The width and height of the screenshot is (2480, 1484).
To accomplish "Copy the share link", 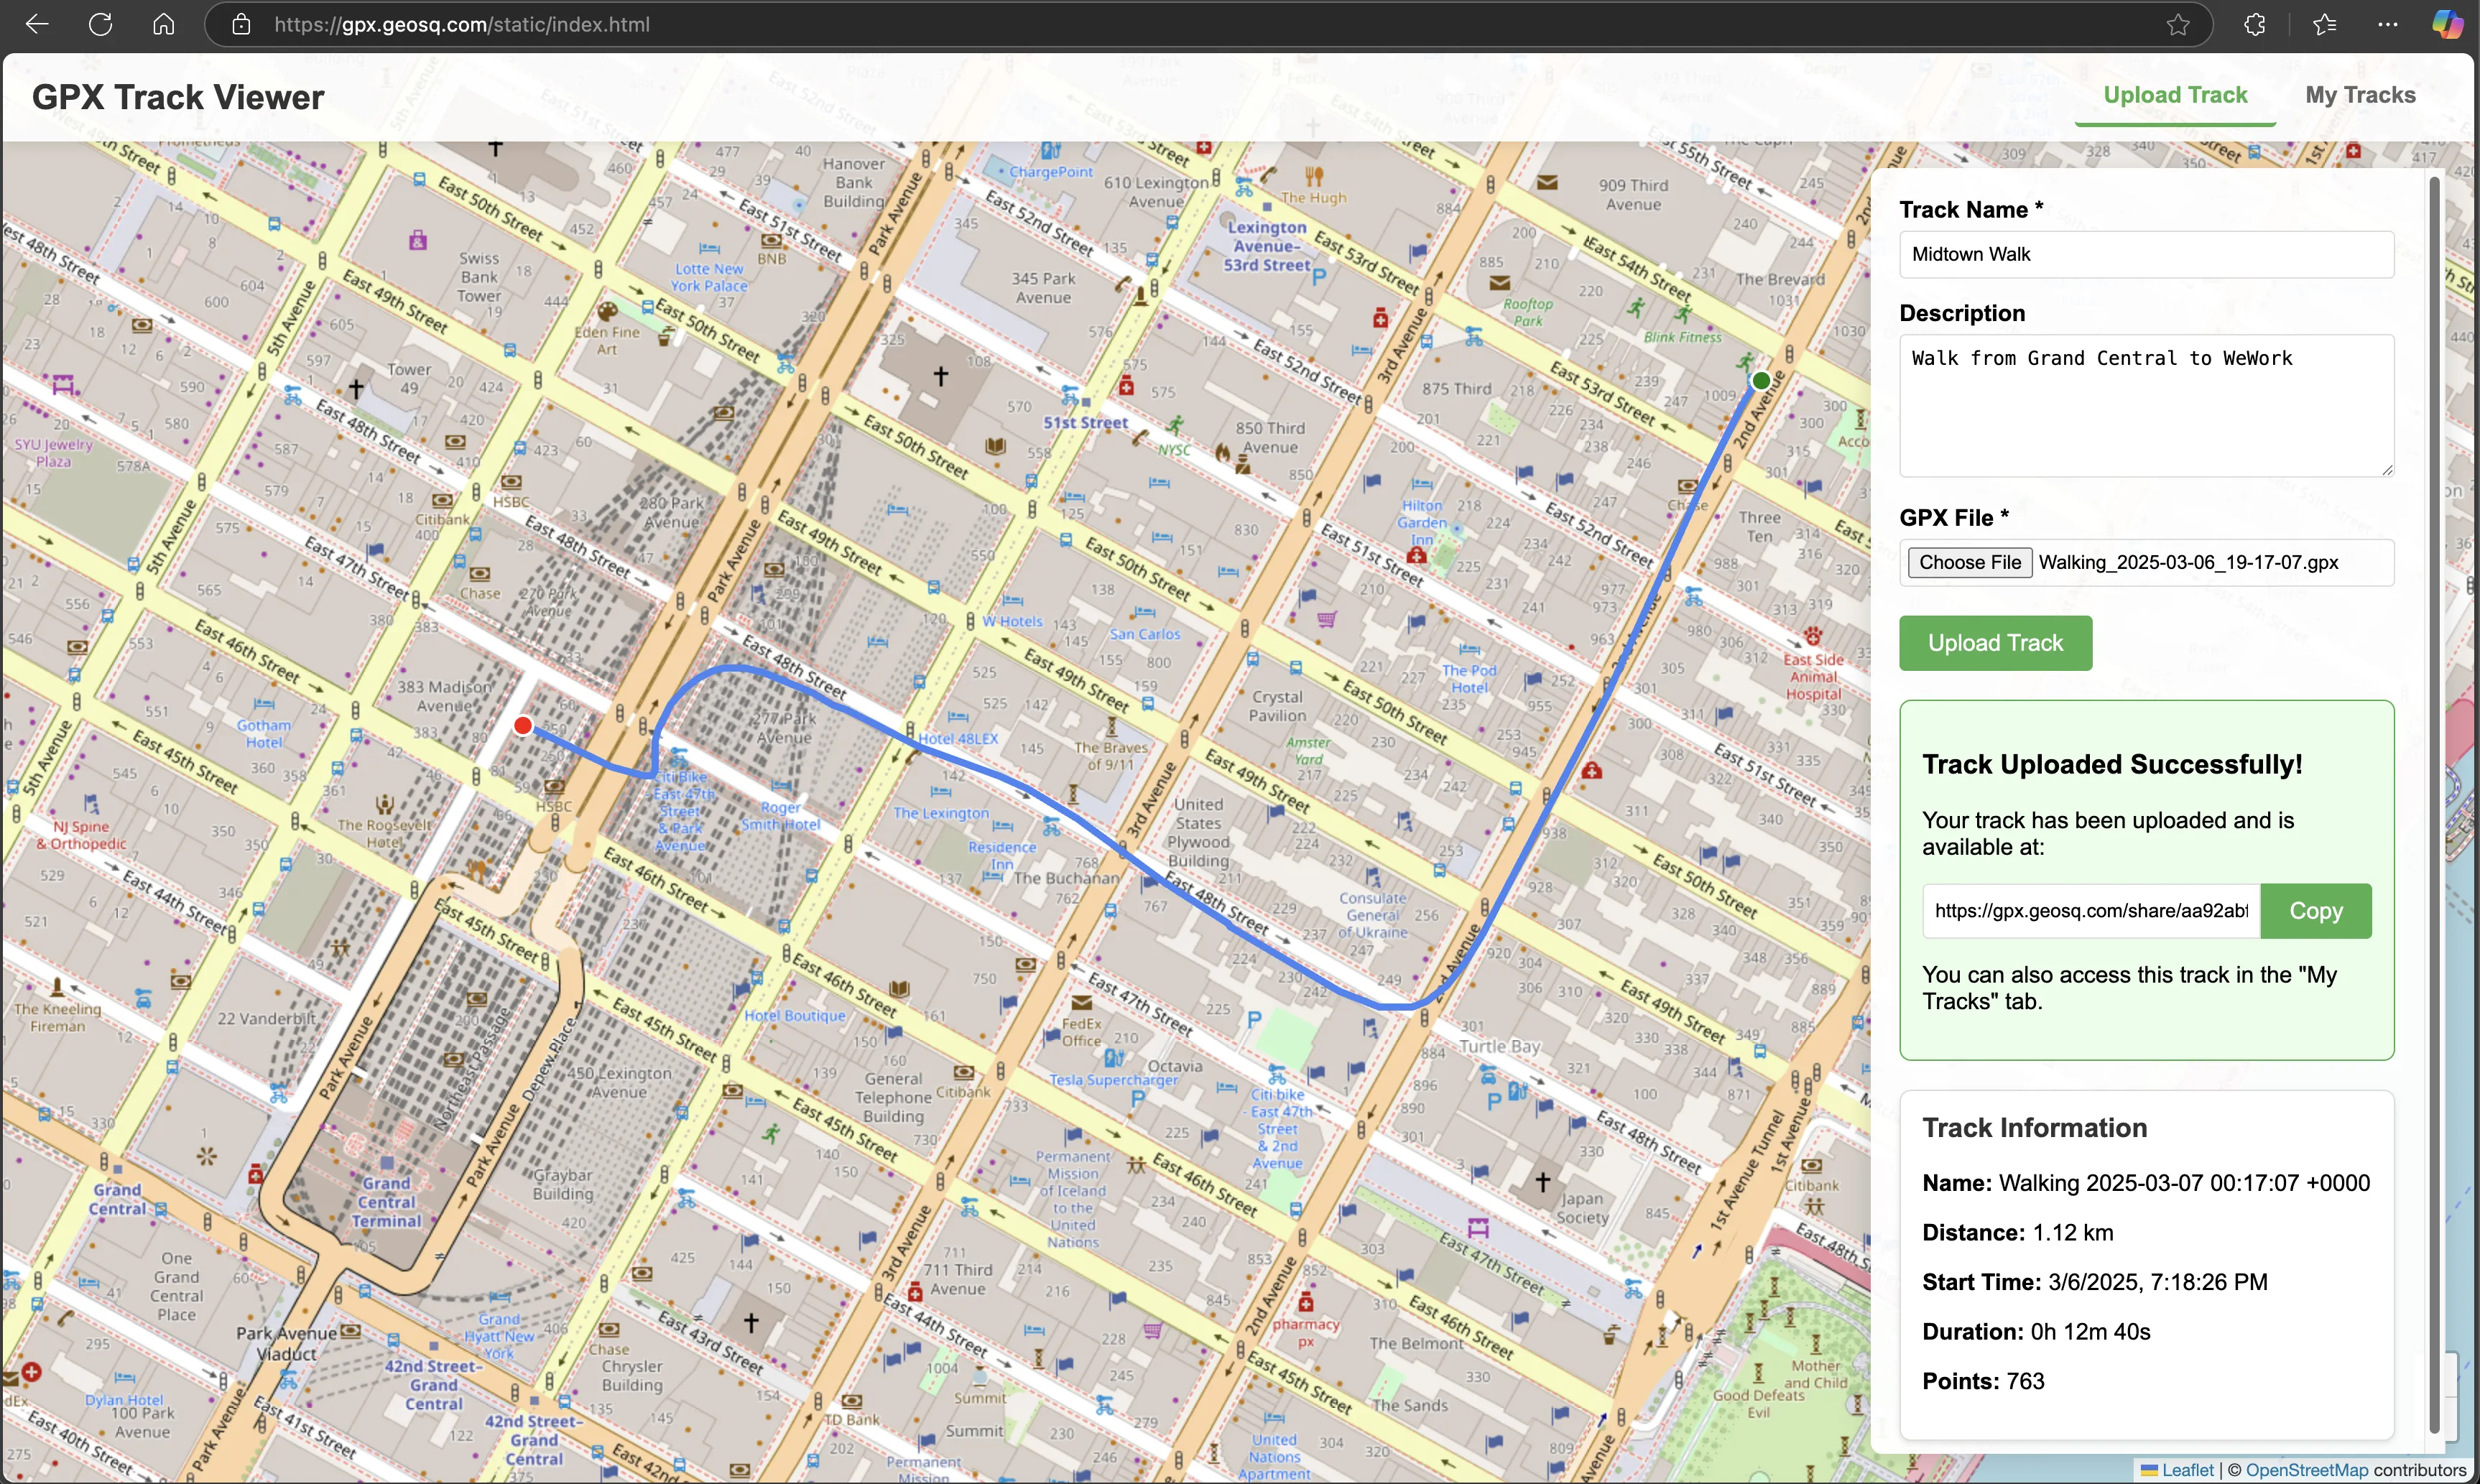I will click(2316, 911).
